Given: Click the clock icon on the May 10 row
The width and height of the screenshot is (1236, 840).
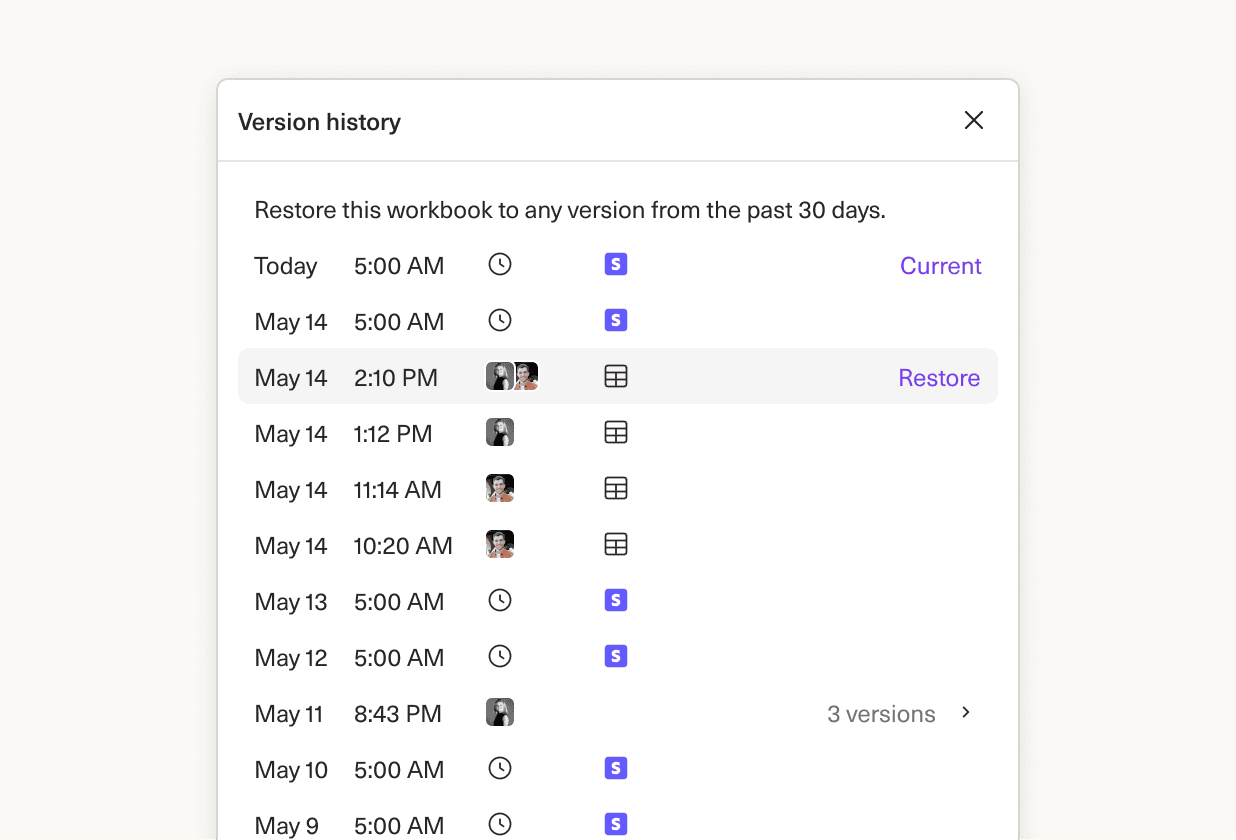Looking at the screenshot, I should 499,768.
